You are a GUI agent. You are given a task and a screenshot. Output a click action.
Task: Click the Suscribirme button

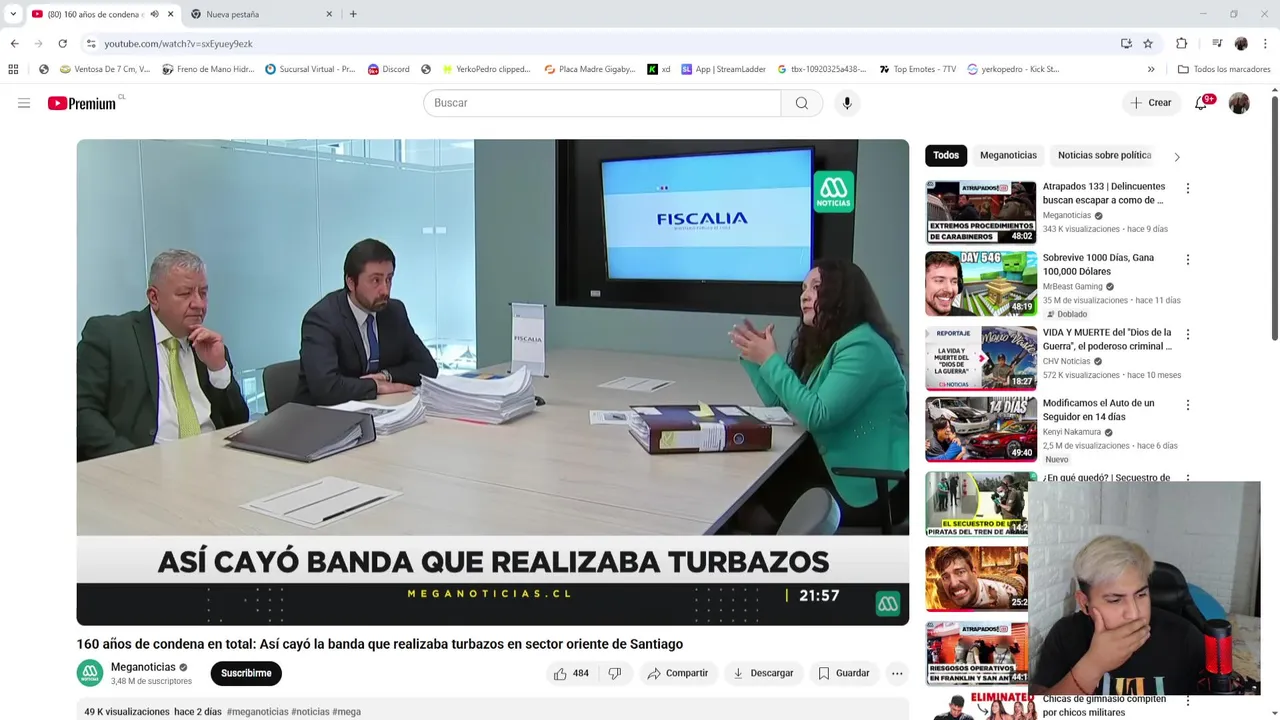pyautogui.click(x=246, y=673)
